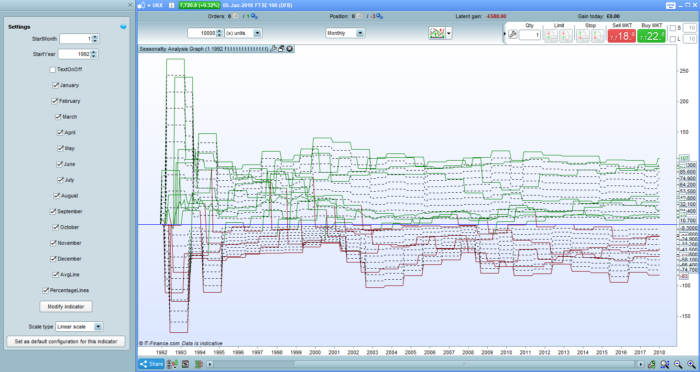Remove the Seasonality Analysis Graph indicator
The height and width of the screenshot is (372, 700).
pyautogui.click(x=289, y=49)
